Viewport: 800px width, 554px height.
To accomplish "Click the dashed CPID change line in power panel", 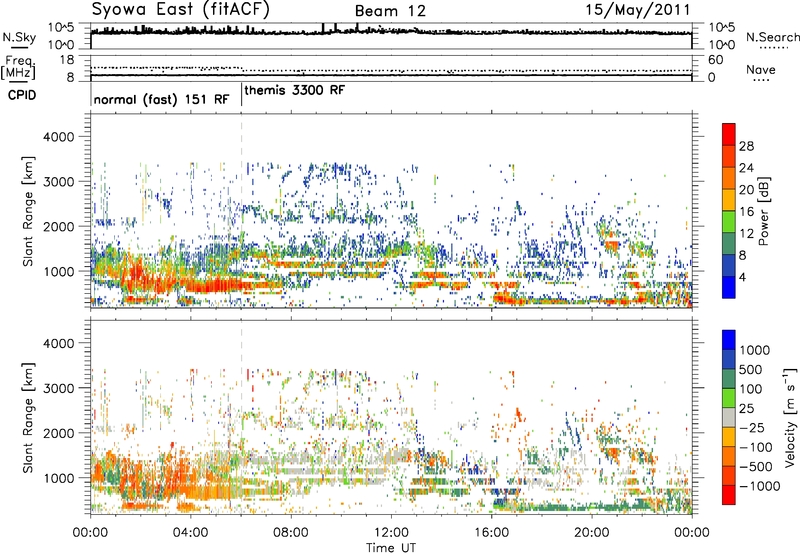I will tap(241, 211).
